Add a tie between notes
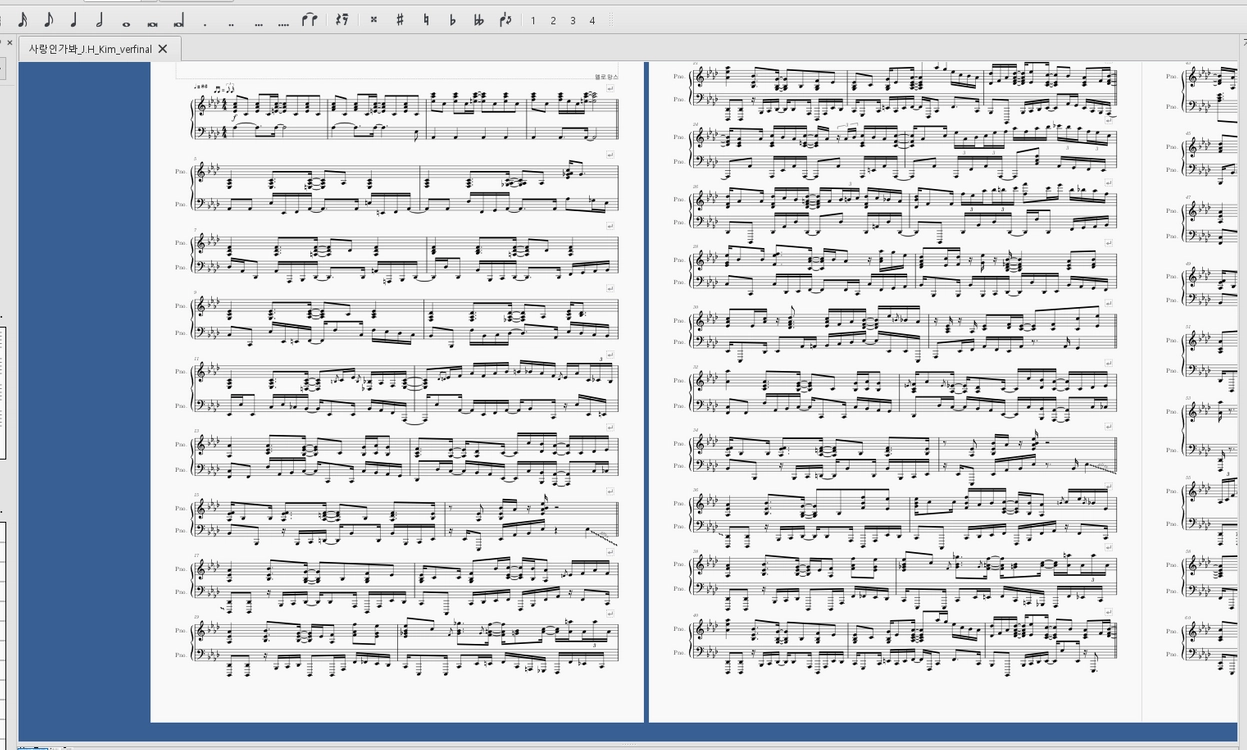The image size is (1247, 750). [311, 20]
